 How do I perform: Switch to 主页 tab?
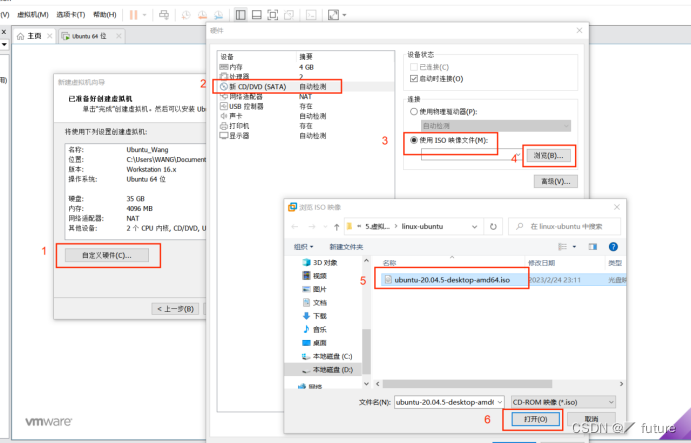[33, 36]
